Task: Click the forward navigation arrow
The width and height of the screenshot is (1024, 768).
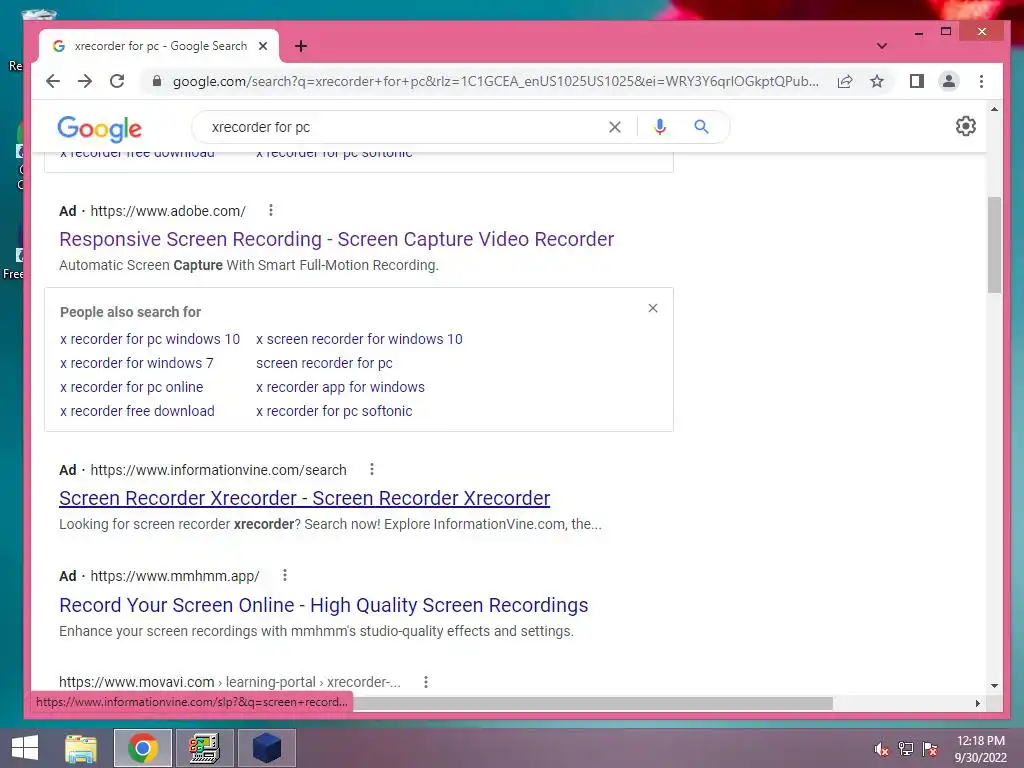Action: pyautogui.click(x=85, y=81)
